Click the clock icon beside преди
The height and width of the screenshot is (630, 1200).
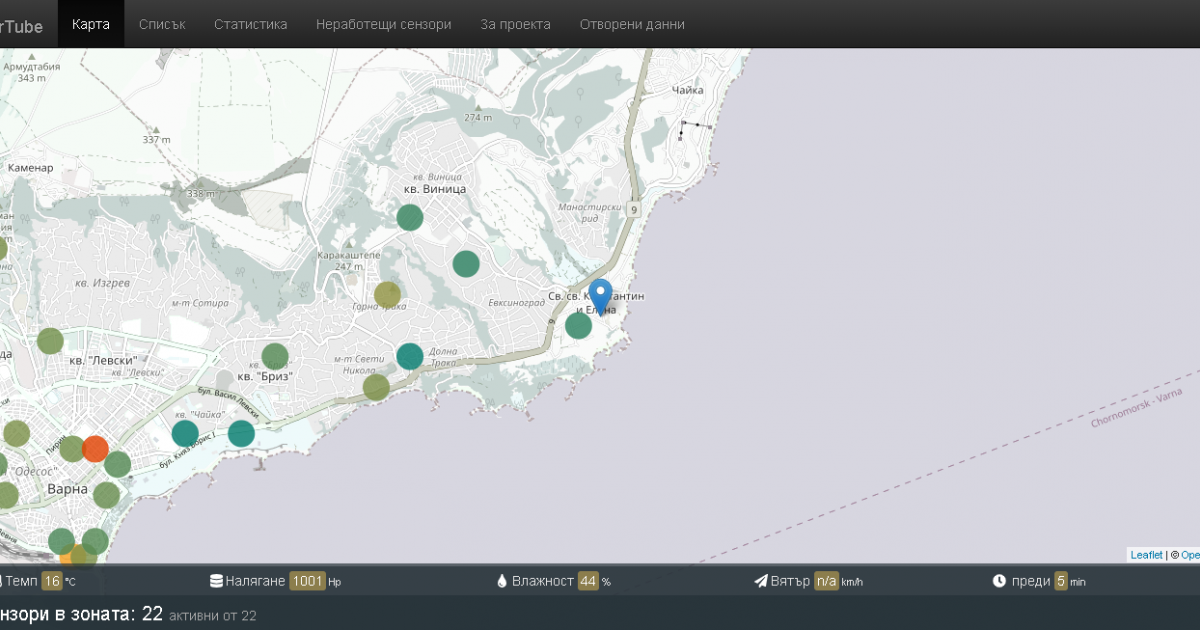[999, 581]
